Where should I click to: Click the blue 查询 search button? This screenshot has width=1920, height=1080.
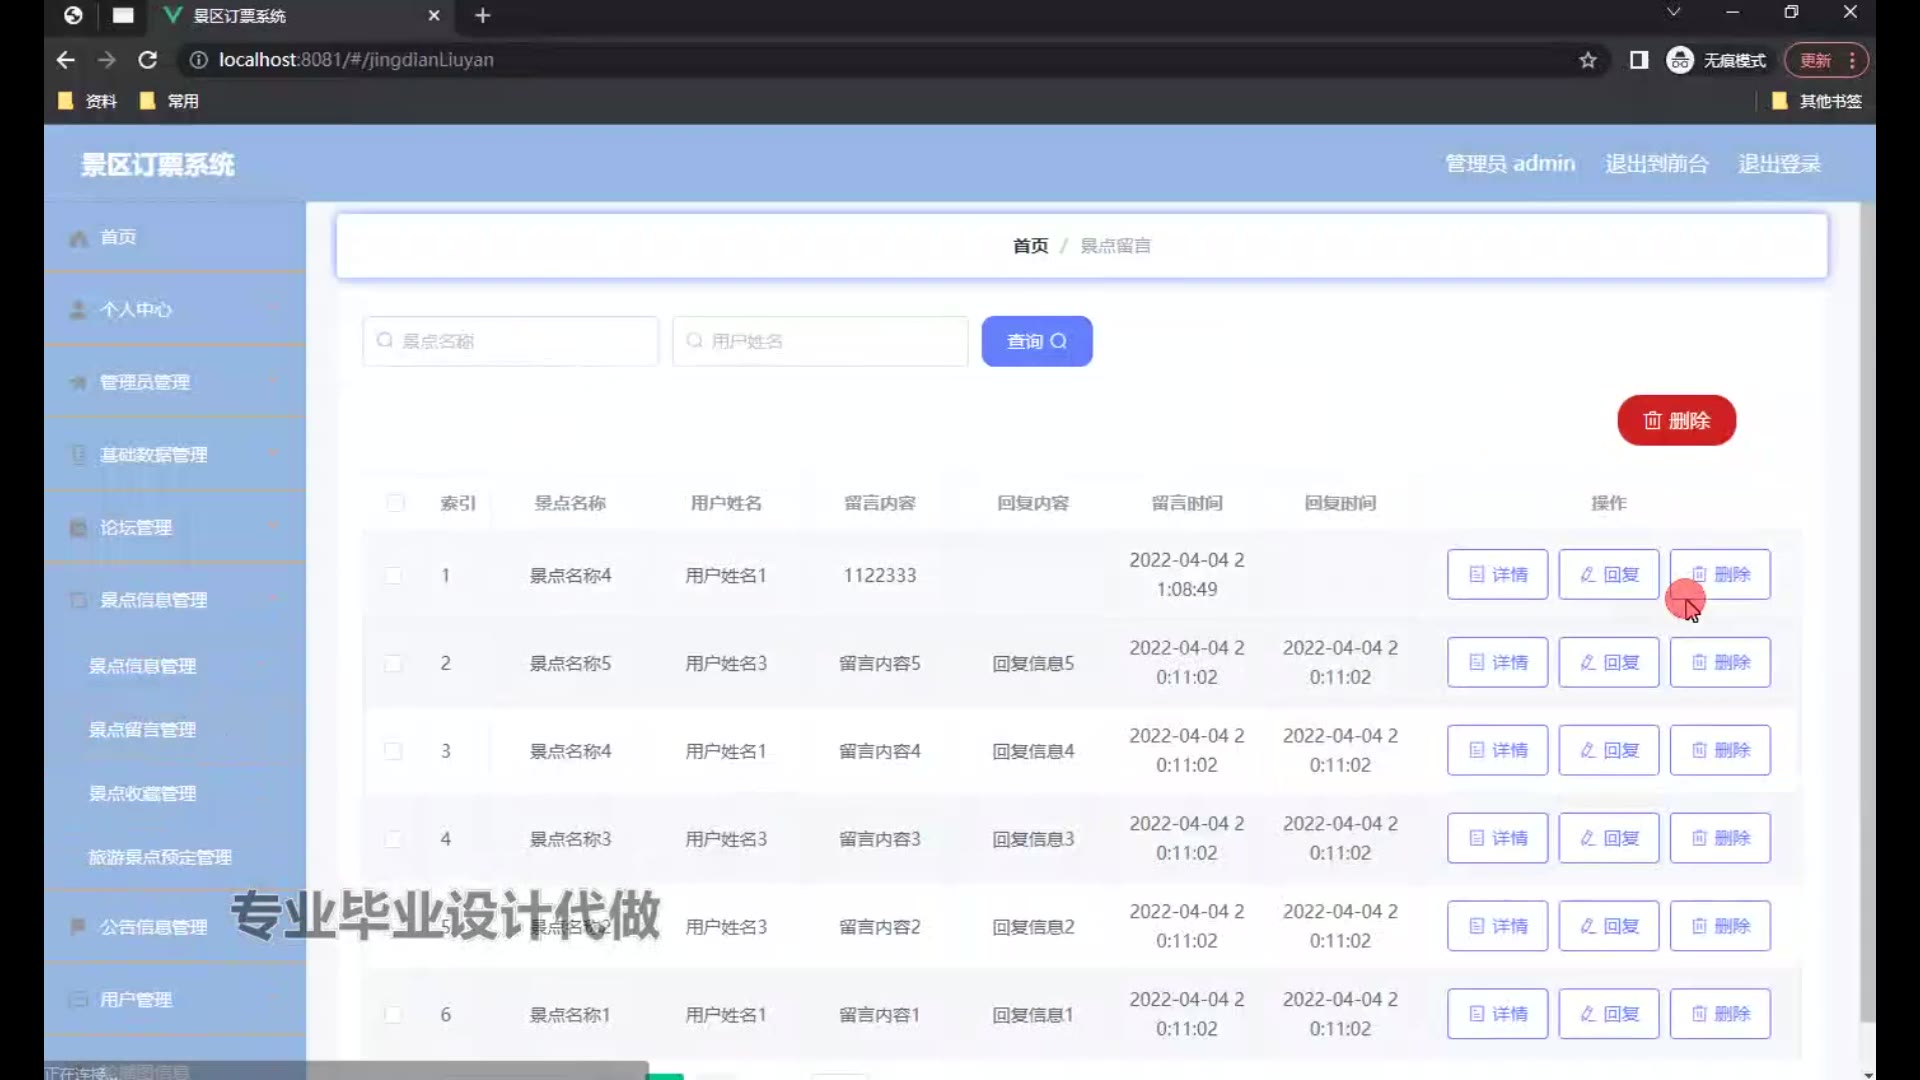(1037, 342)
